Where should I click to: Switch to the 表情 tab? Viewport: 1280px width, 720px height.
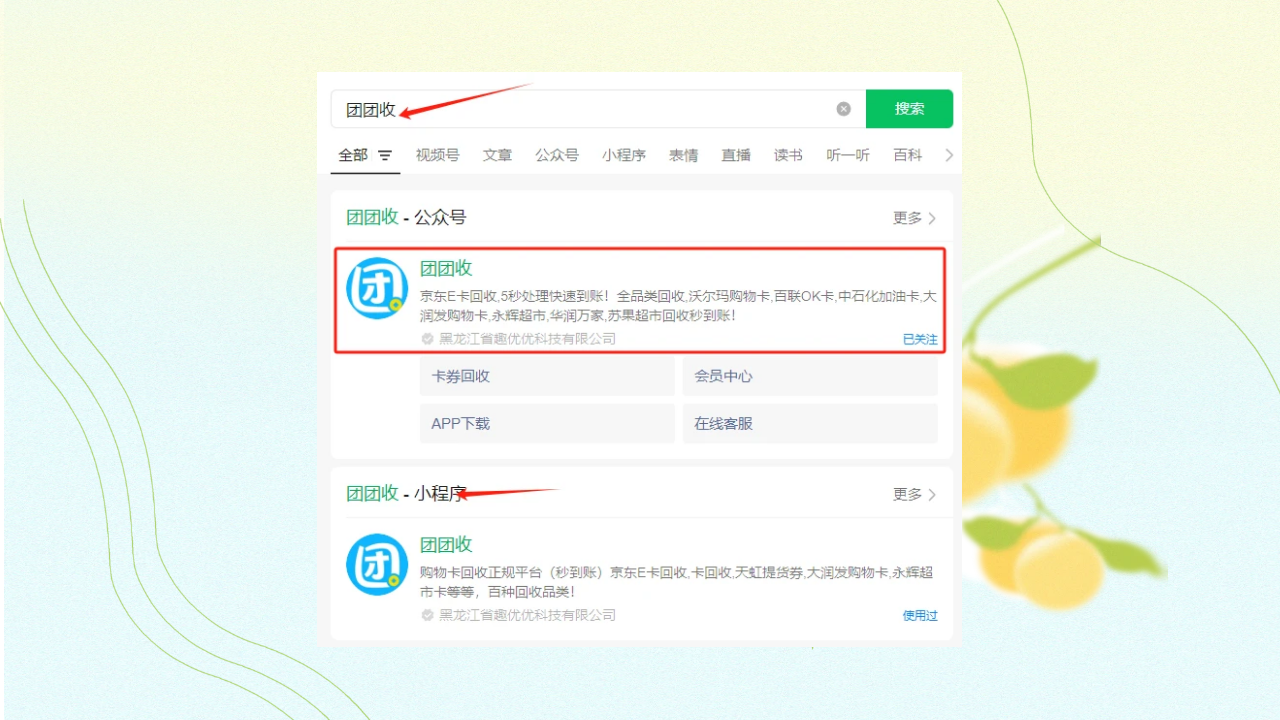point(684,155)
